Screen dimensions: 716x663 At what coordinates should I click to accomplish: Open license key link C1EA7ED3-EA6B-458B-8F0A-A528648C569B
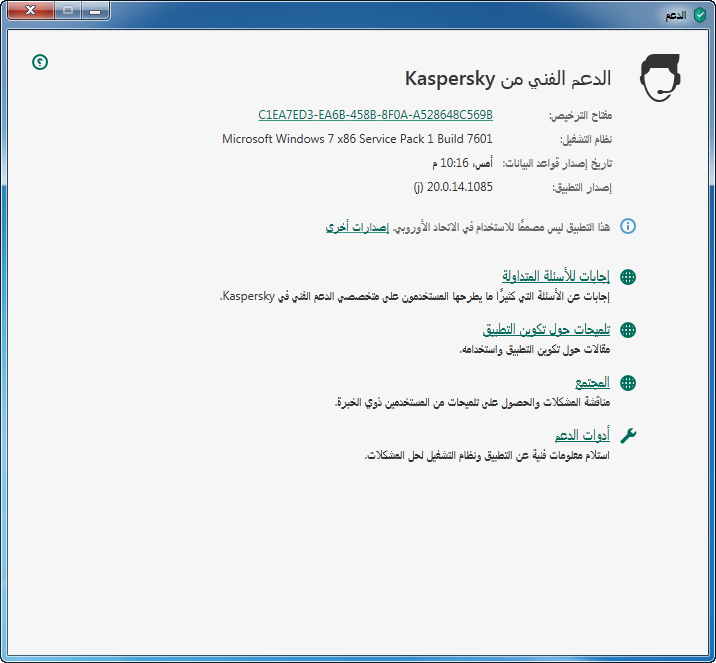pyautogui.click(x=375, y=115)
